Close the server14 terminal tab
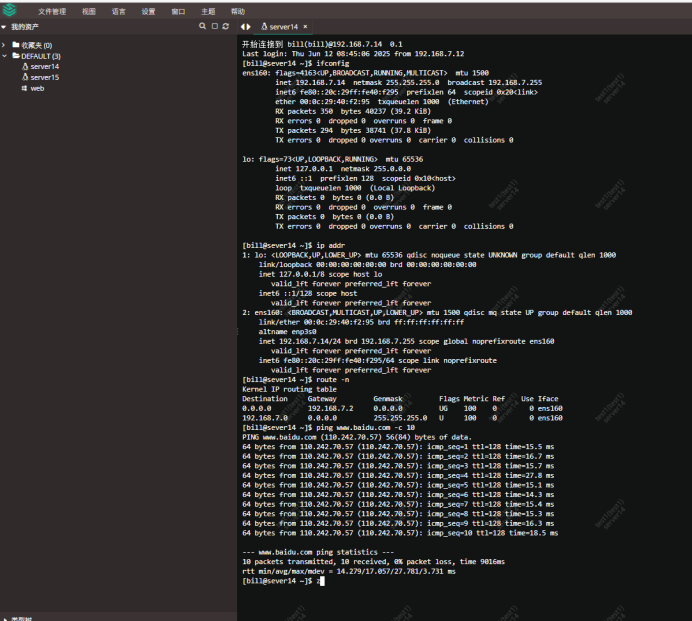 304,26
